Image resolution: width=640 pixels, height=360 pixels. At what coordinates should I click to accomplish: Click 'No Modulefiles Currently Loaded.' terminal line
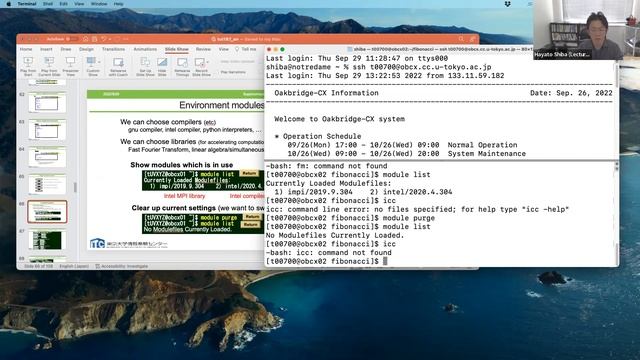coord(335,236)
